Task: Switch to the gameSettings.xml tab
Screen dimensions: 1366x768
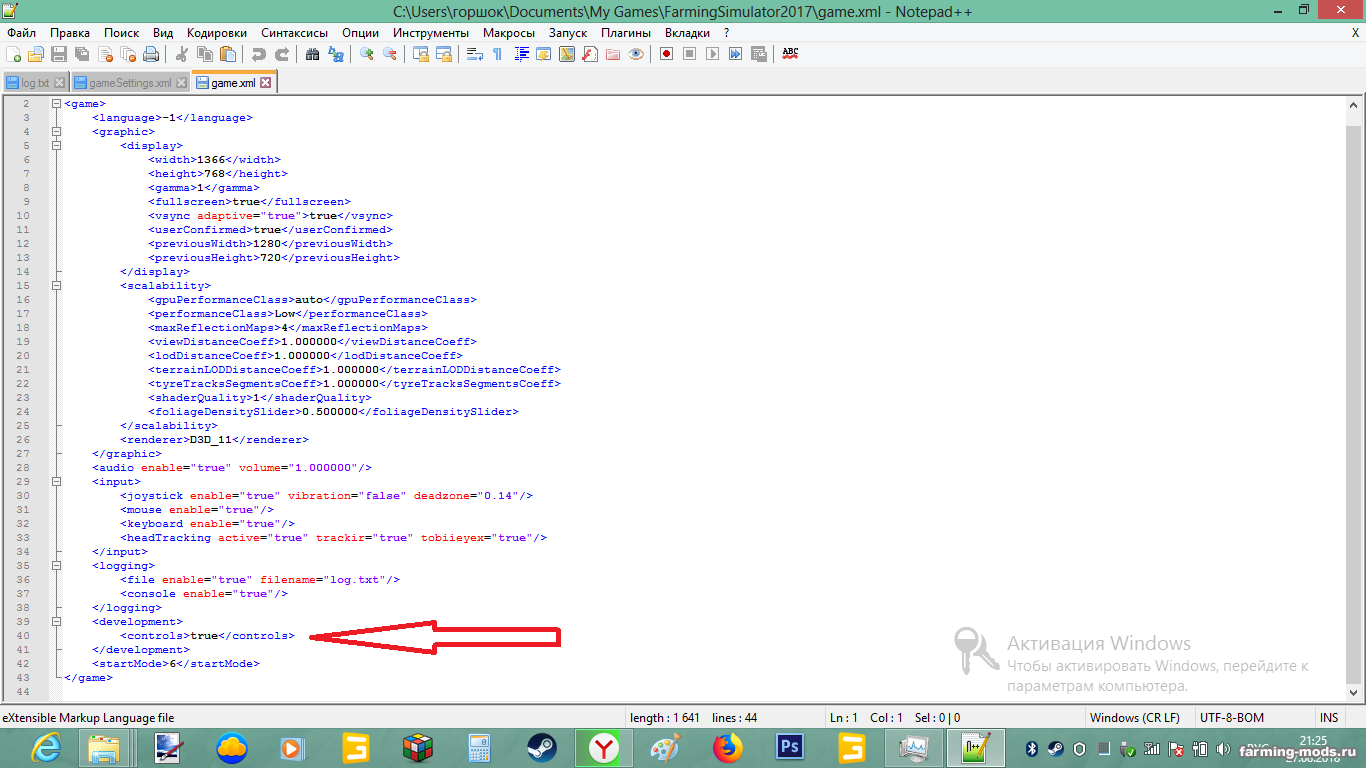Action: tap(129, 83)
